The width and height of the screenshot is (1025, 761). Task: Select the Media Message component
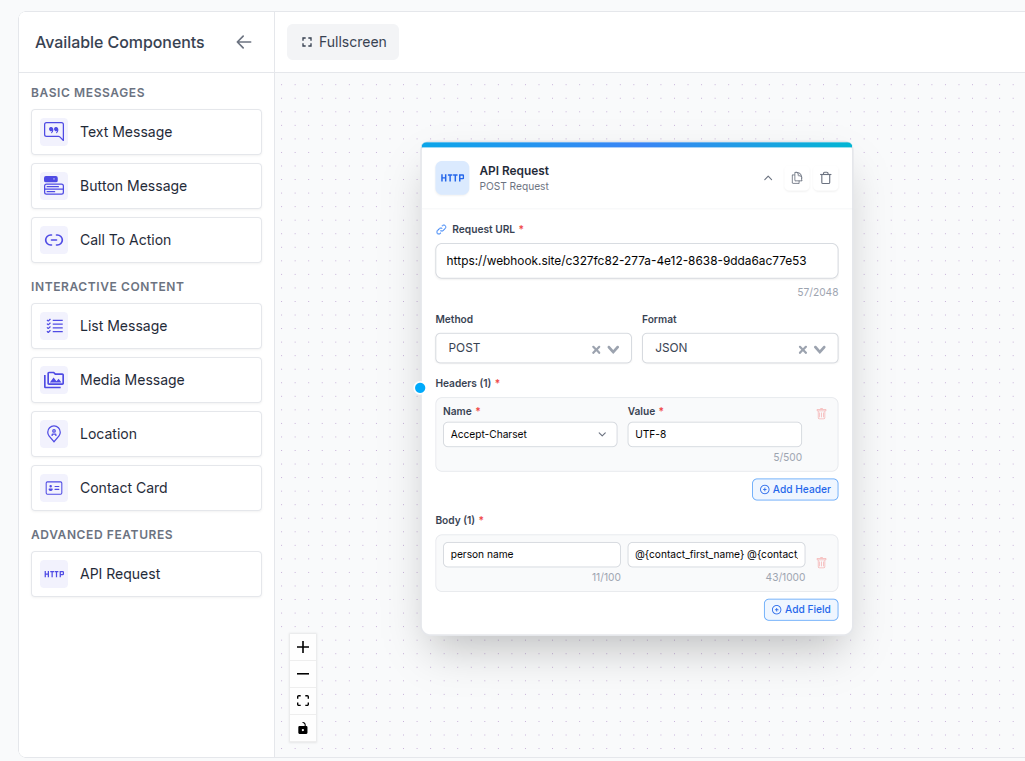coord(146,380)
